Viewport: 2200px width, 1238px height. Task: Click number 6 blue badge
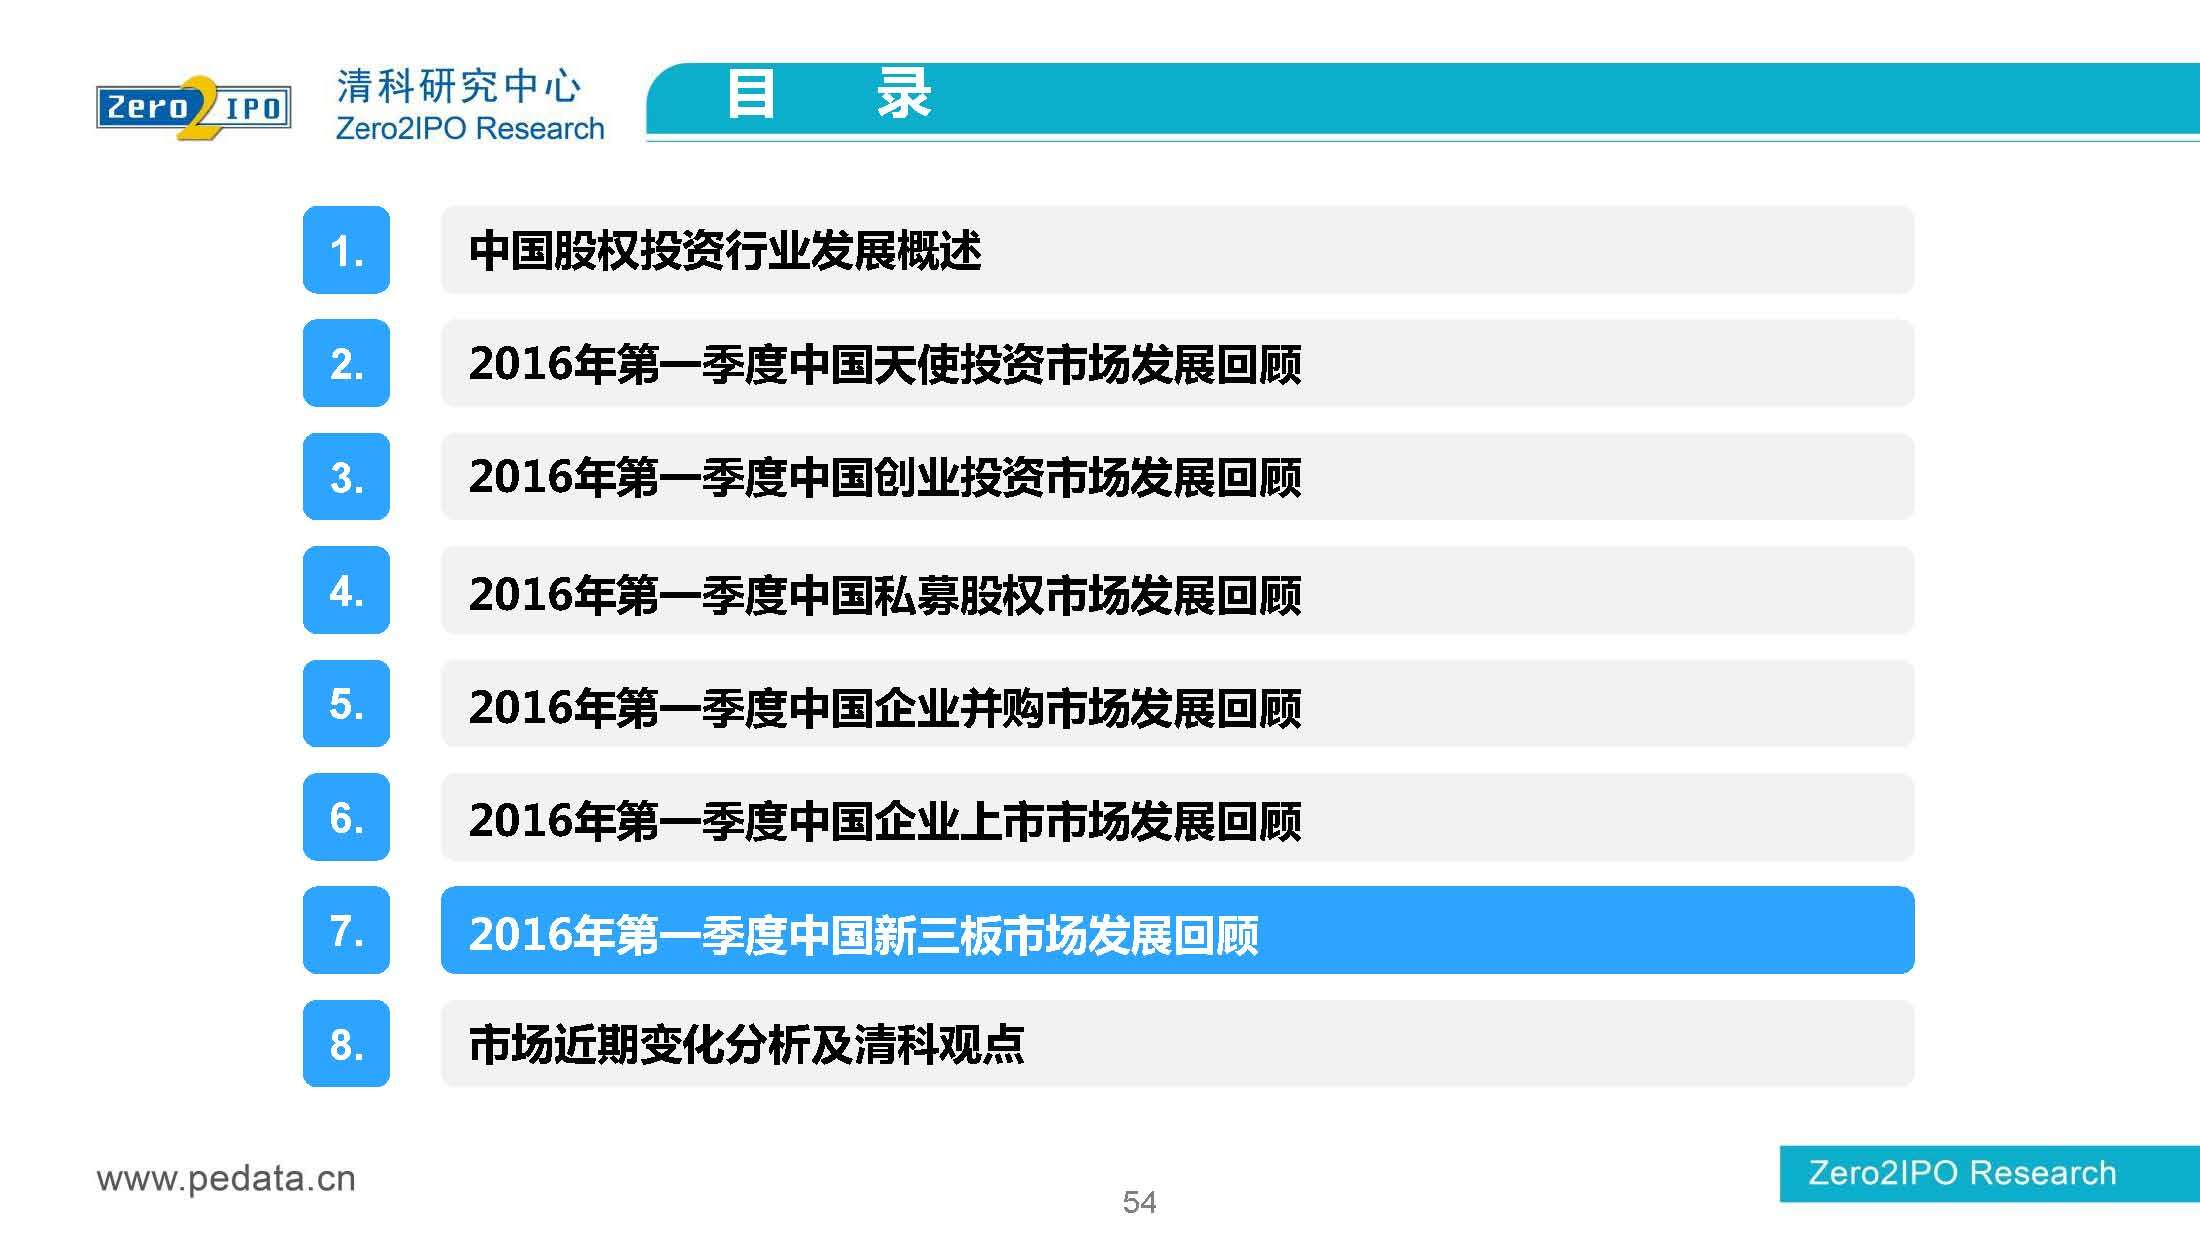pyautogui.click(x=346, y=817)
